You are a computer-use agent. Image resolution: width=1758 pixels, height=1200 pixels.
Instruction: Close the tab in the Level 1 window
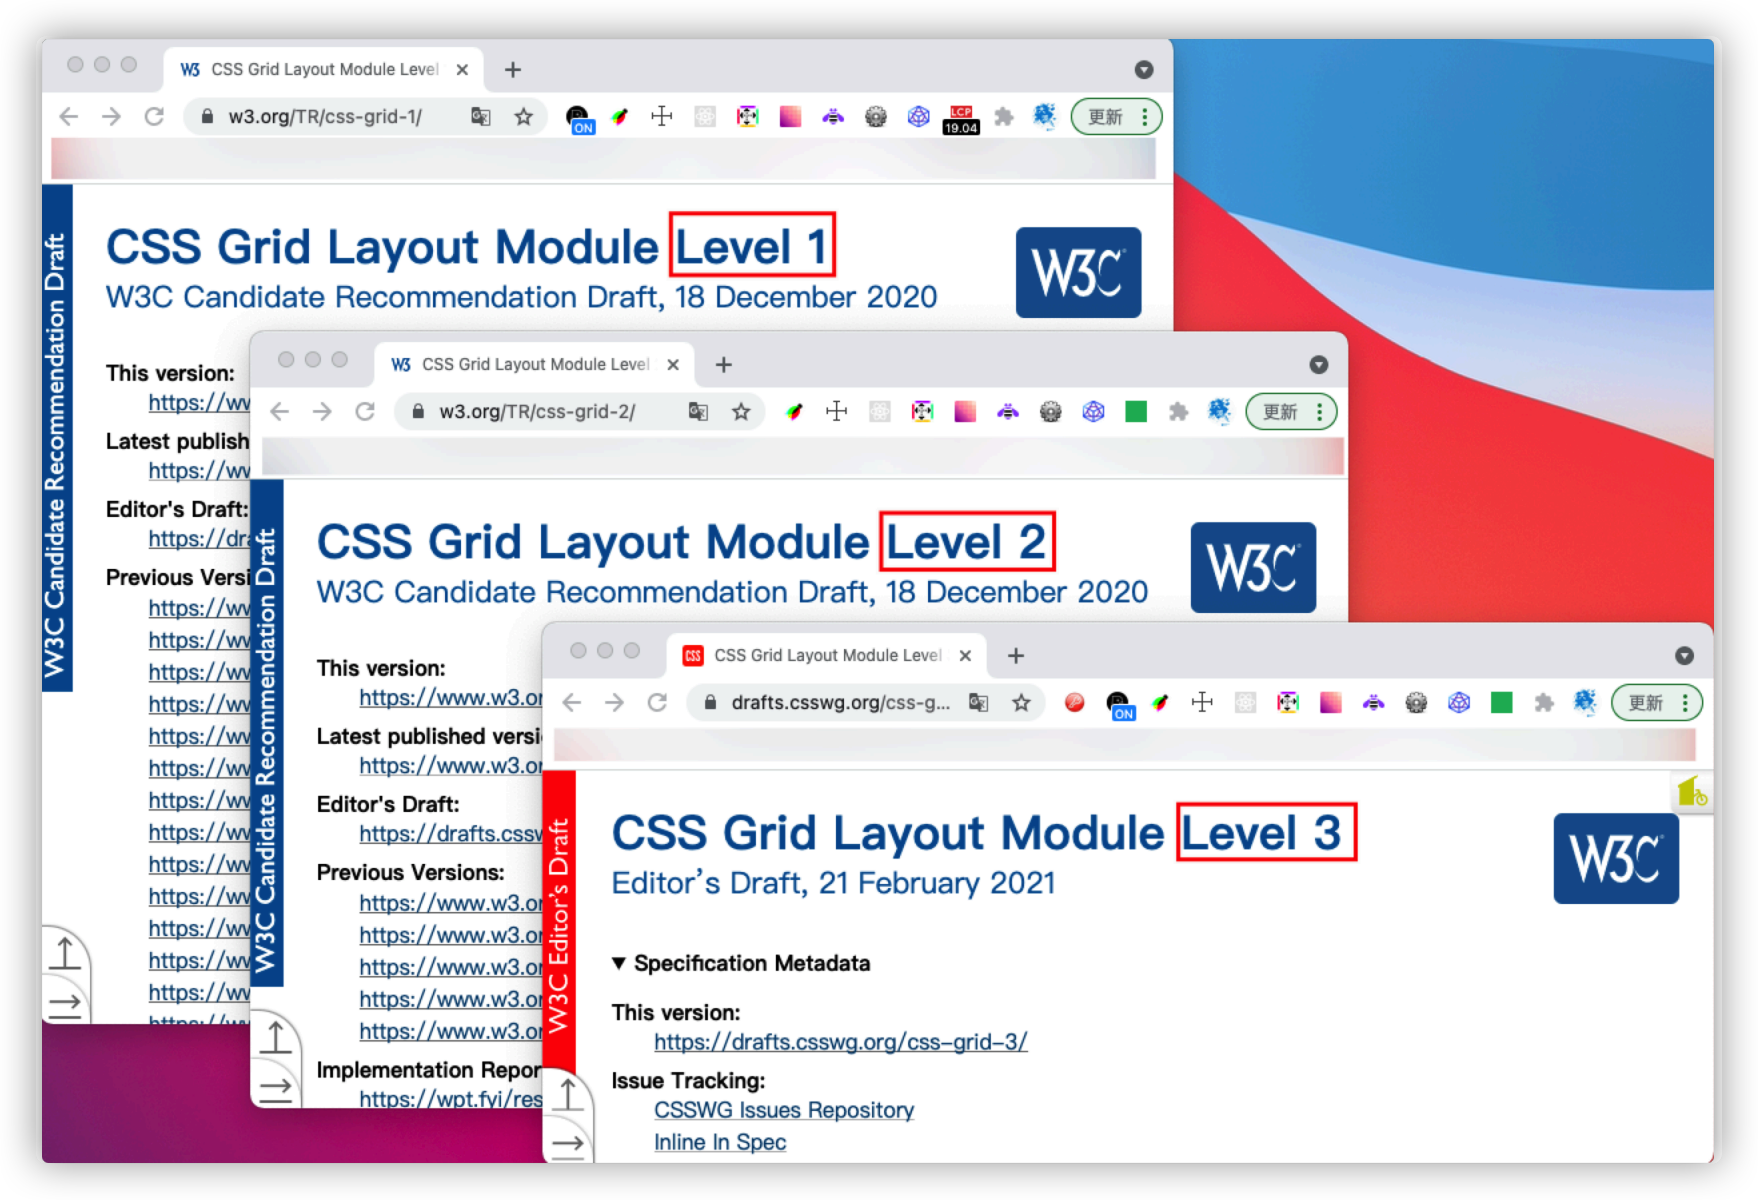[x=462, y=69]
